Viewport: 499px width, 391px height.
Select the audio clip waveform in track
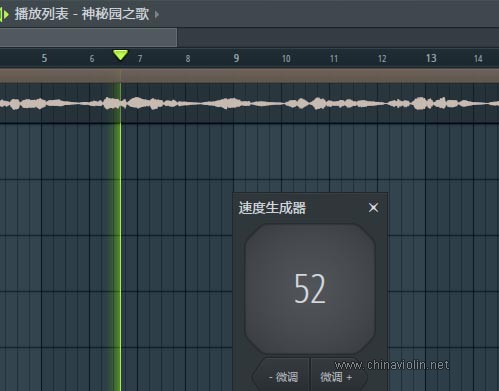click(249, 103)
